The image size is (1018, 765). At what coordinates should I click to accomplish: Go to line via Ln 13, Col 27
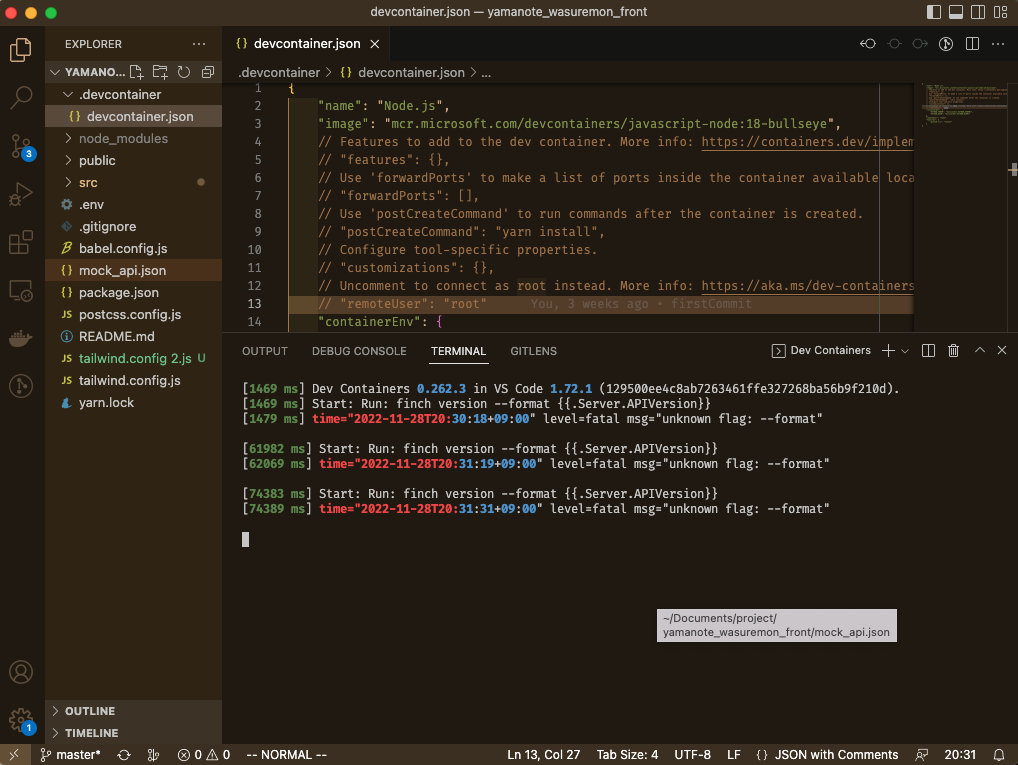pos(543,755)
